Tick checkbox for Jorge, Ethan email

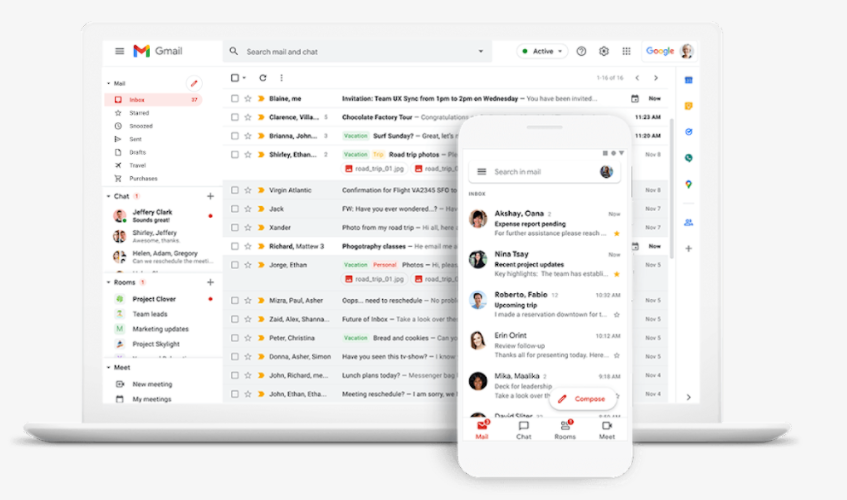click(x=234, y=265)
